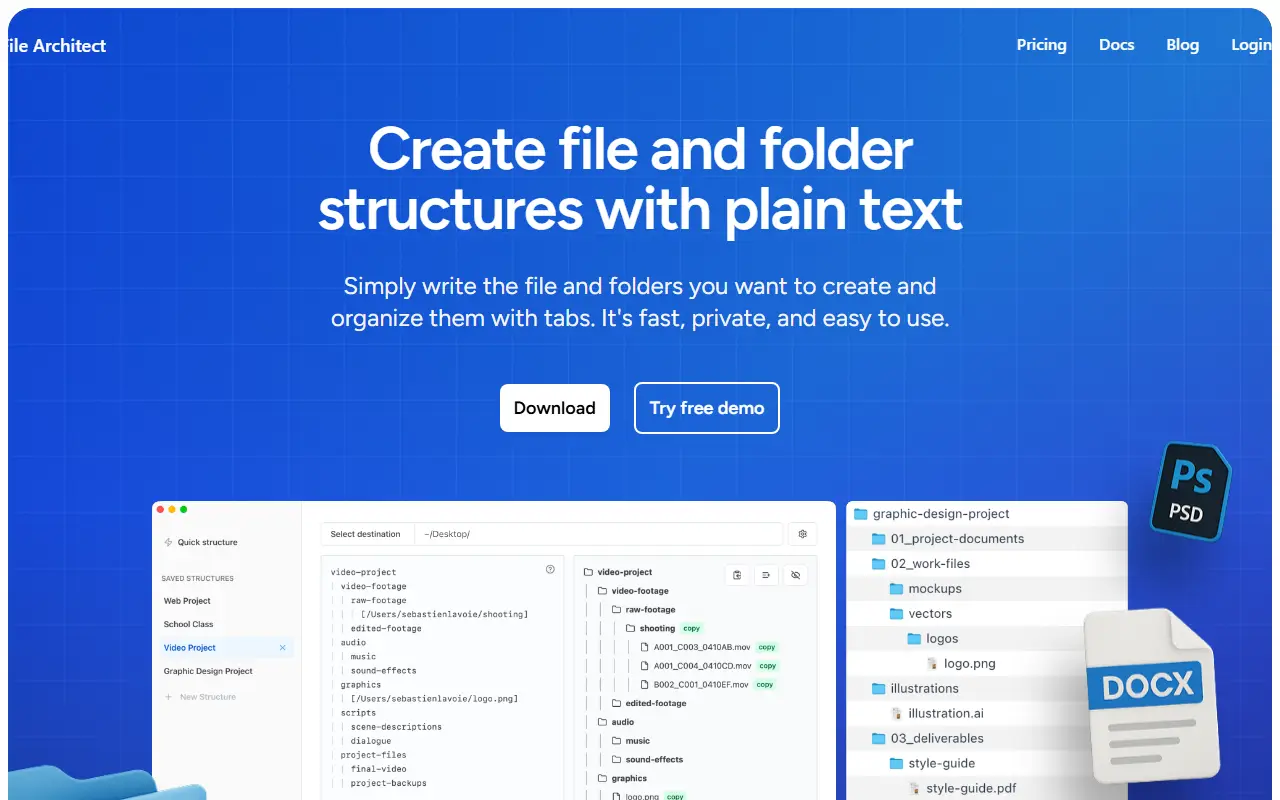The width and height of the screenshot is (1280, 800).
Task: Toggle the crossed-out eye visibility icon
Action: click(795, 575)
